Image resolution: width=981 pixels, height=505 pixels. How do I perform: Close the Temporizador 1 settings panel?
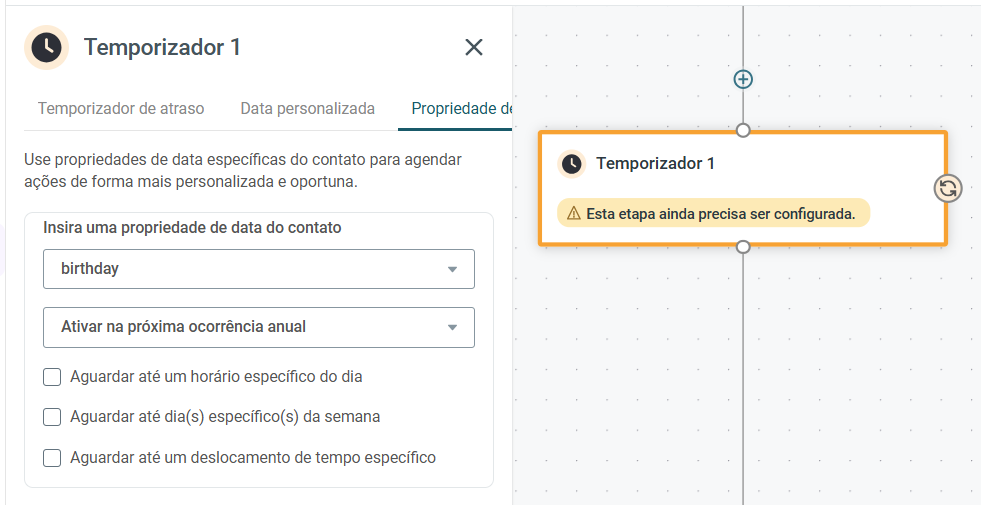(x=474, y=47)
